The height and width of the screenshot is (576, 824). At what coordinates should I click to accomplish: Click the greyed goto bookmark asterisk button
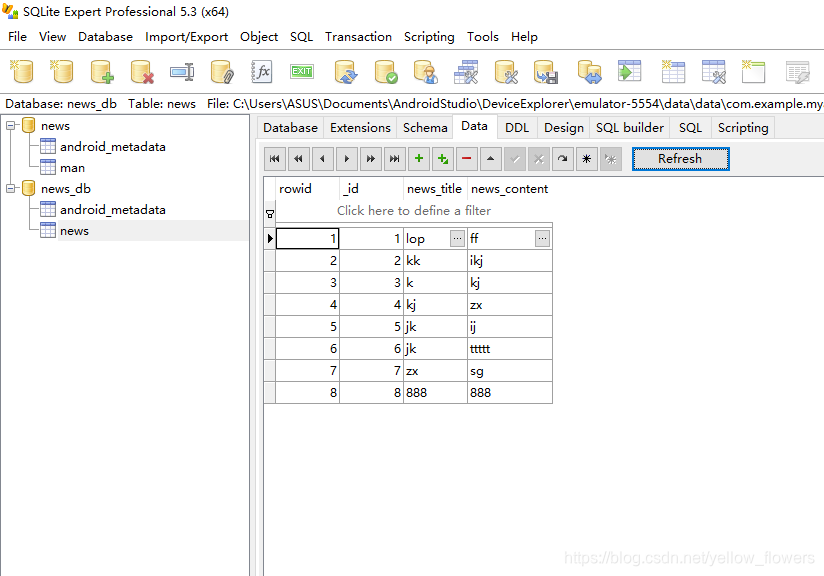[x=611, y=159]
